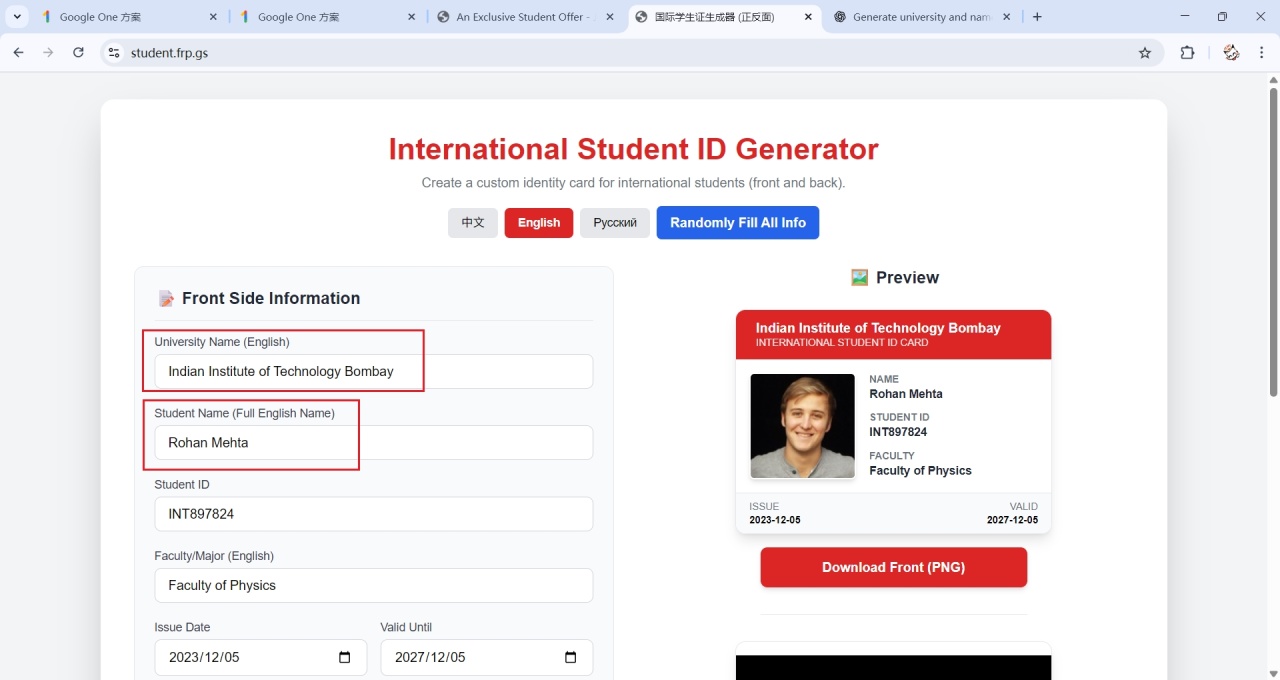The height and width of the screenshot is (680, 1280).
Task: Click the browser Forward arrow
Action: click(48, 53)
